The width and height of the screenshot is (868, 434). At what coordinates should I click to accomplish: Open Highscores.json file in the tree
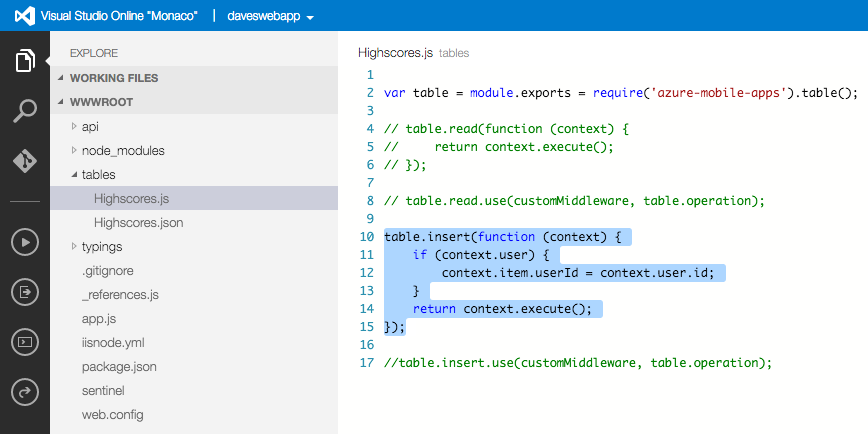tap(138, 222)
